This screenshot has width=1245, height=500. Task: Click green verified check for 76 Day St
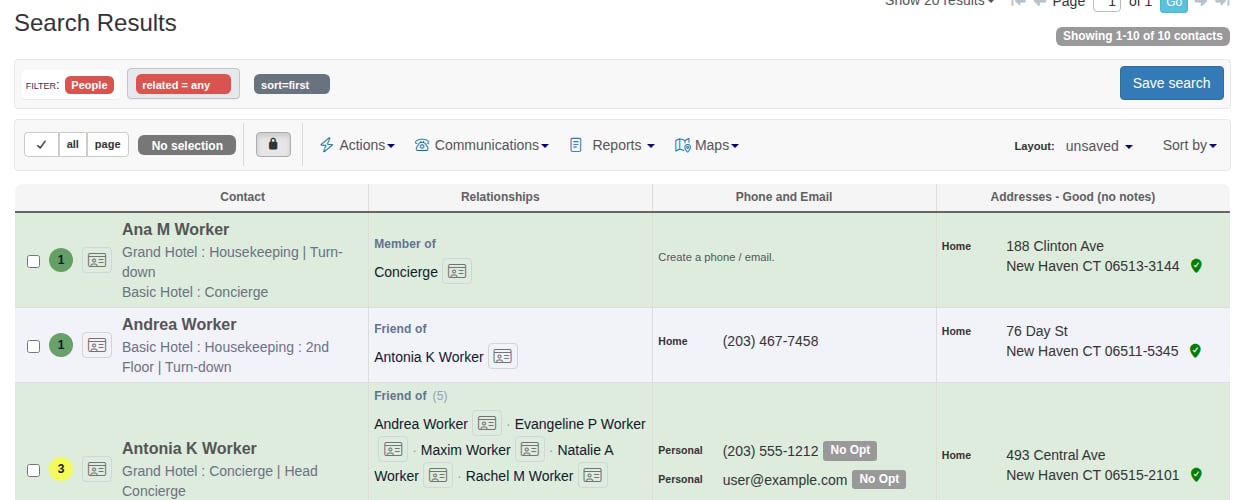(1195, 351)
